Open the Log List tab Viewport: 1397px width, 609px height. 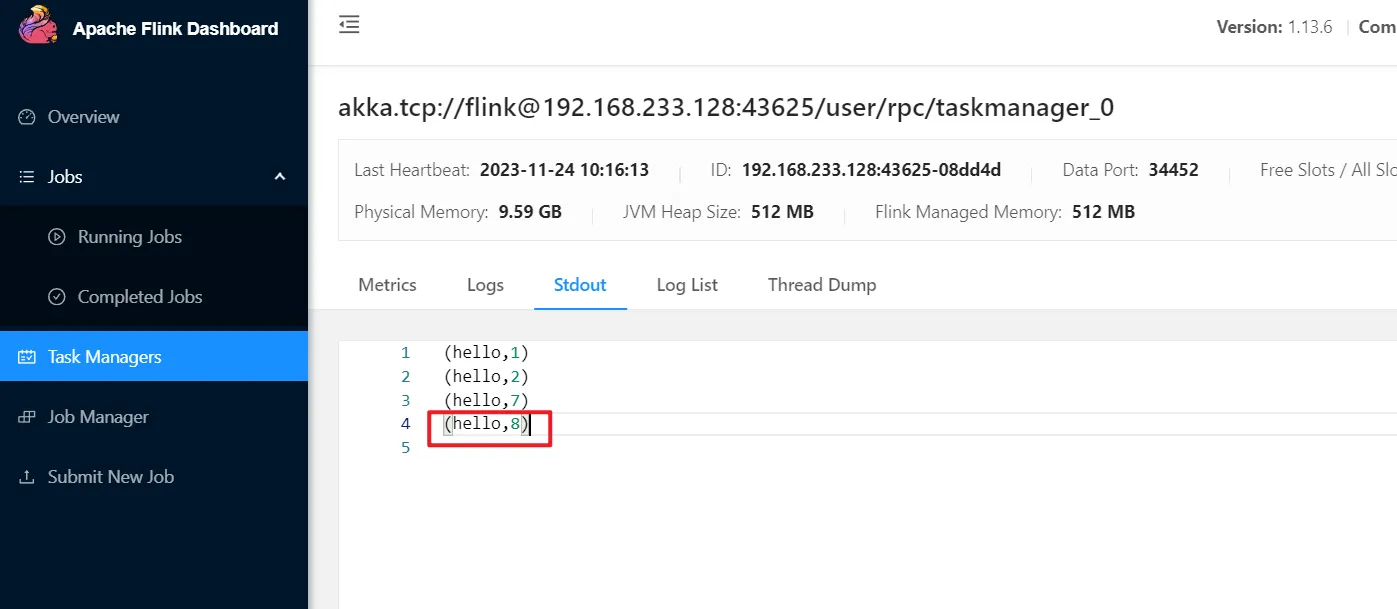tap(687, 285)
